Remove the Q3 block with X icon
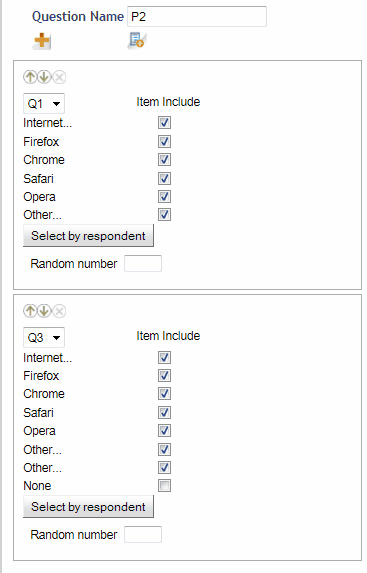Screen dimensions: 367x573 pos(59,311)
